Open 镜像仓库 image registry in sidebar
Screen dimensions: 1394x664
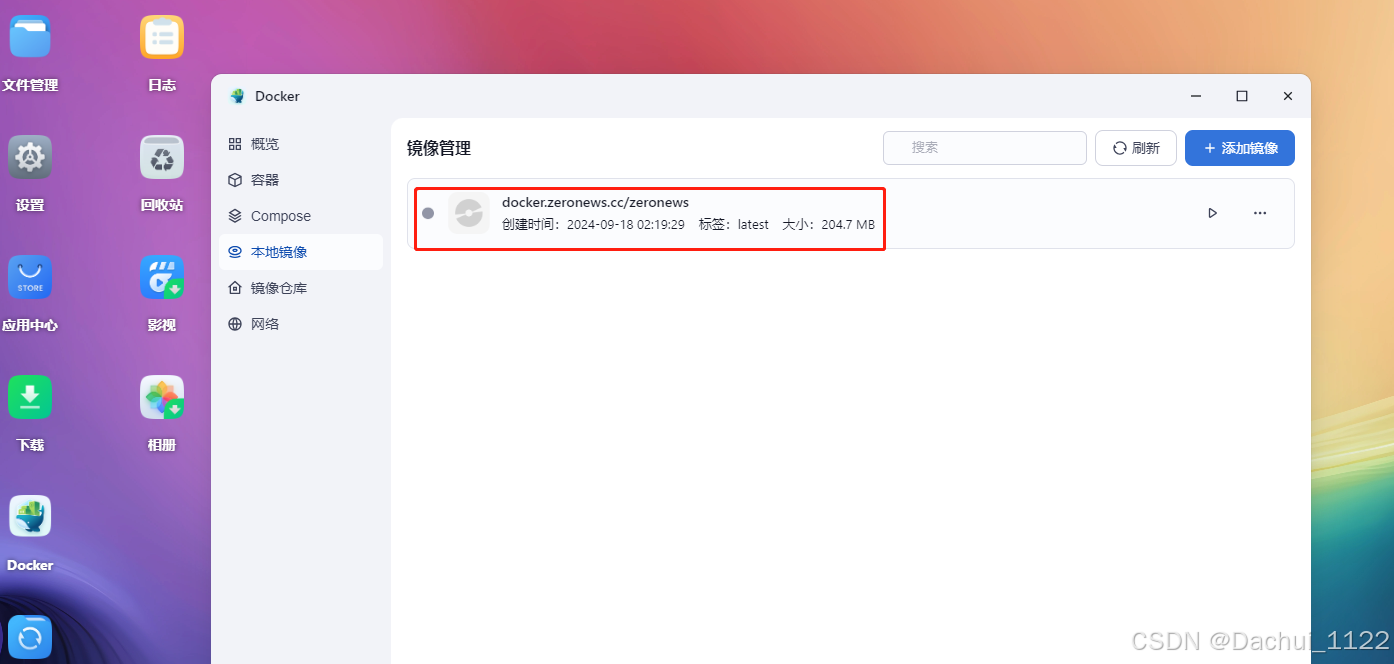click(300, 288)
